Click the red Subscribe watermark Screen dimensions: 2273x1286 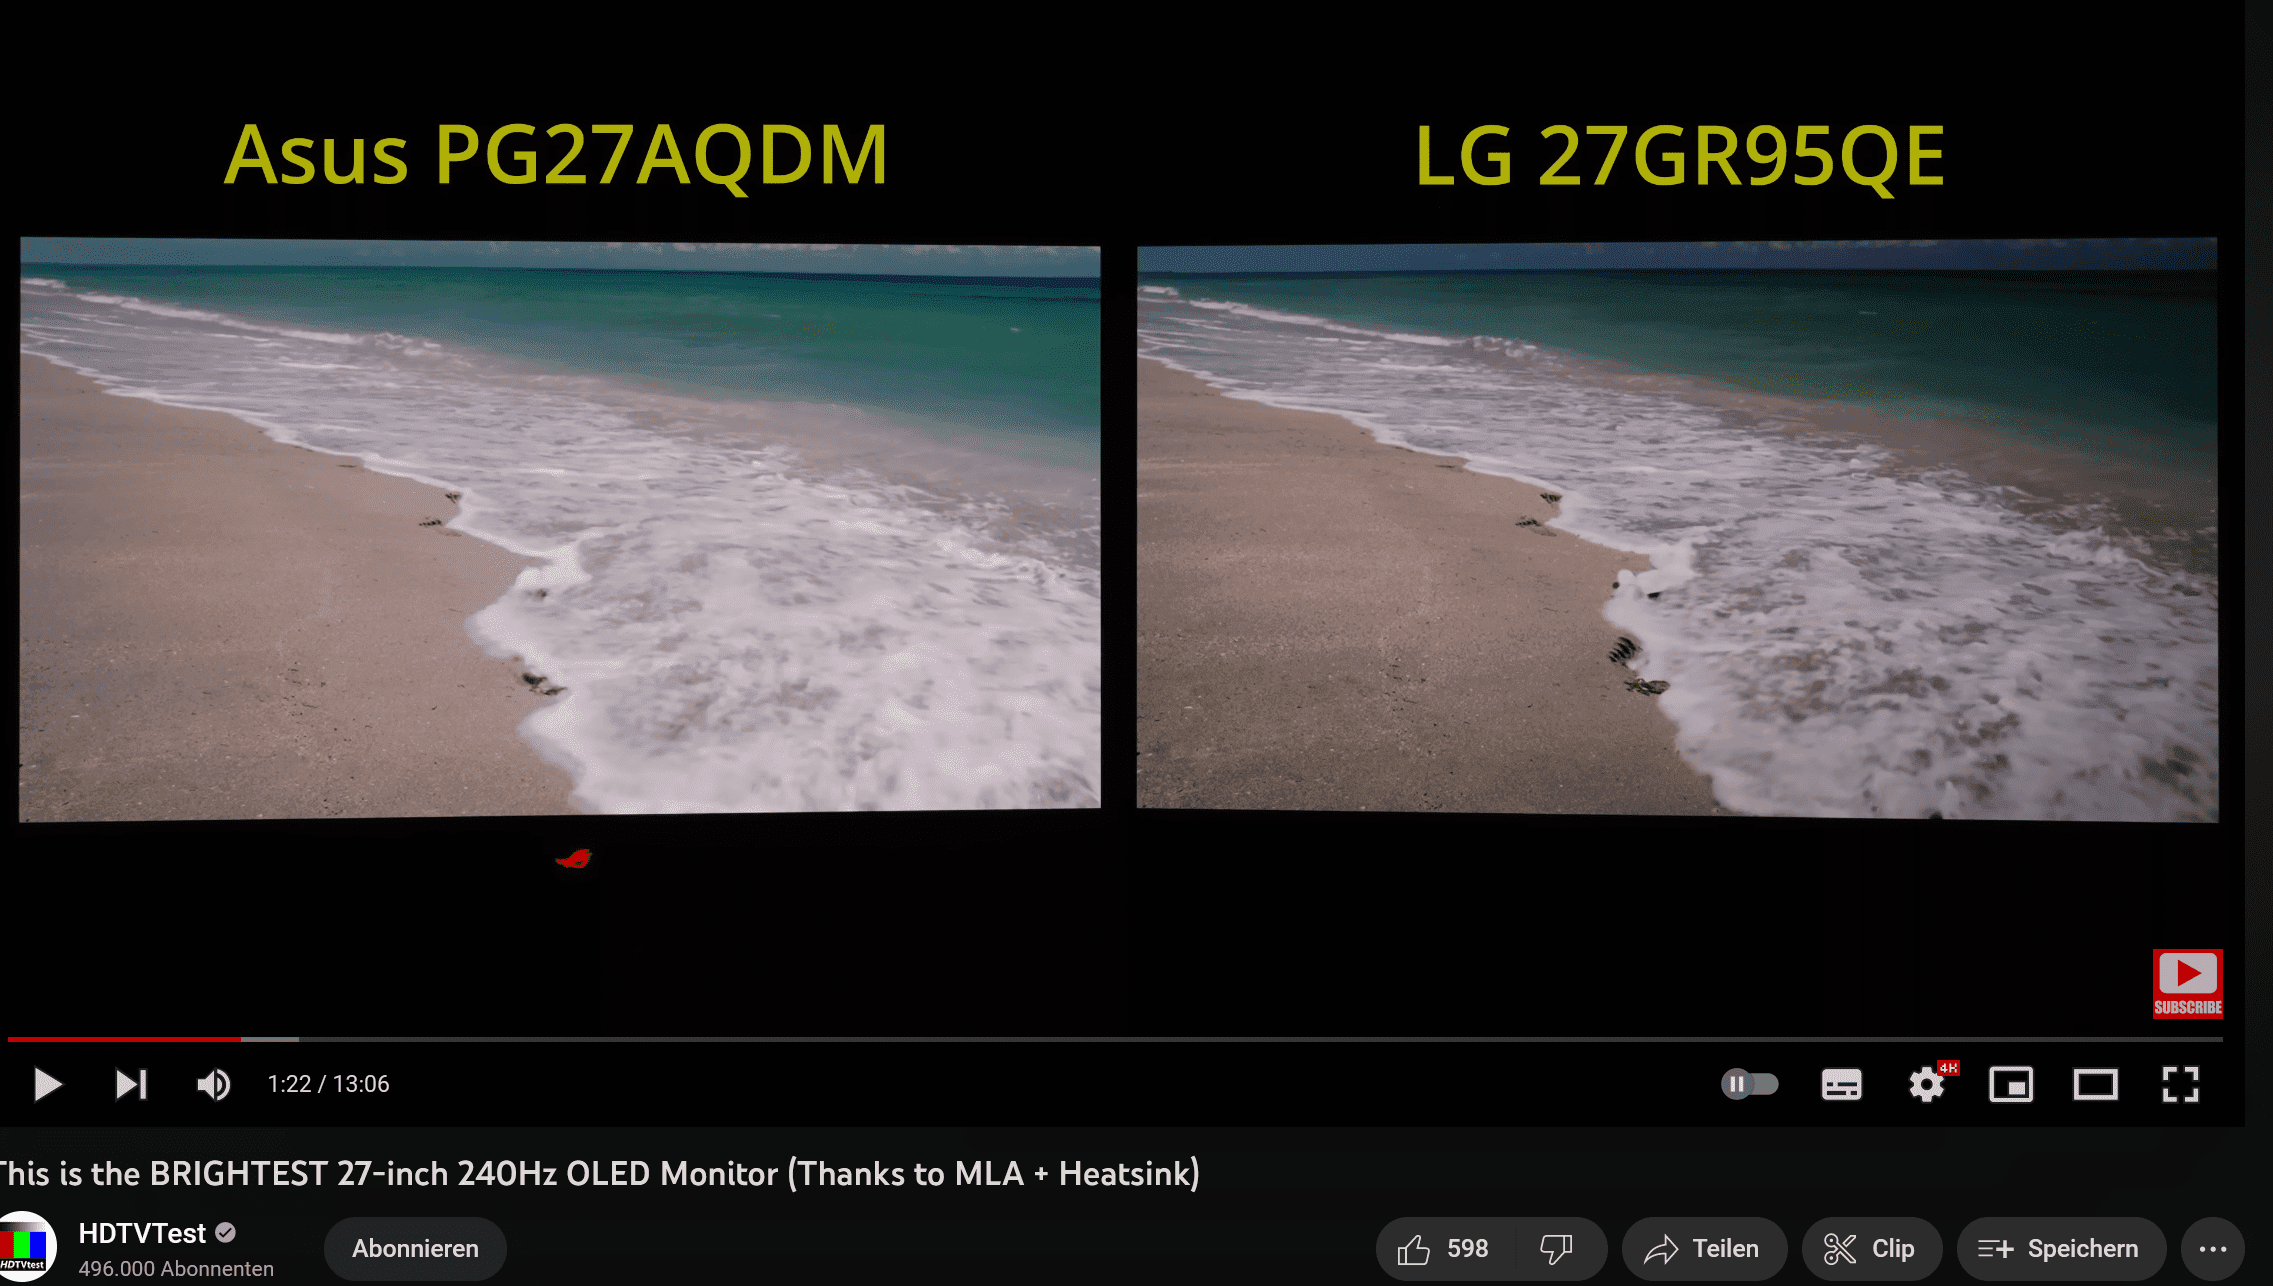coord(2188,984)
